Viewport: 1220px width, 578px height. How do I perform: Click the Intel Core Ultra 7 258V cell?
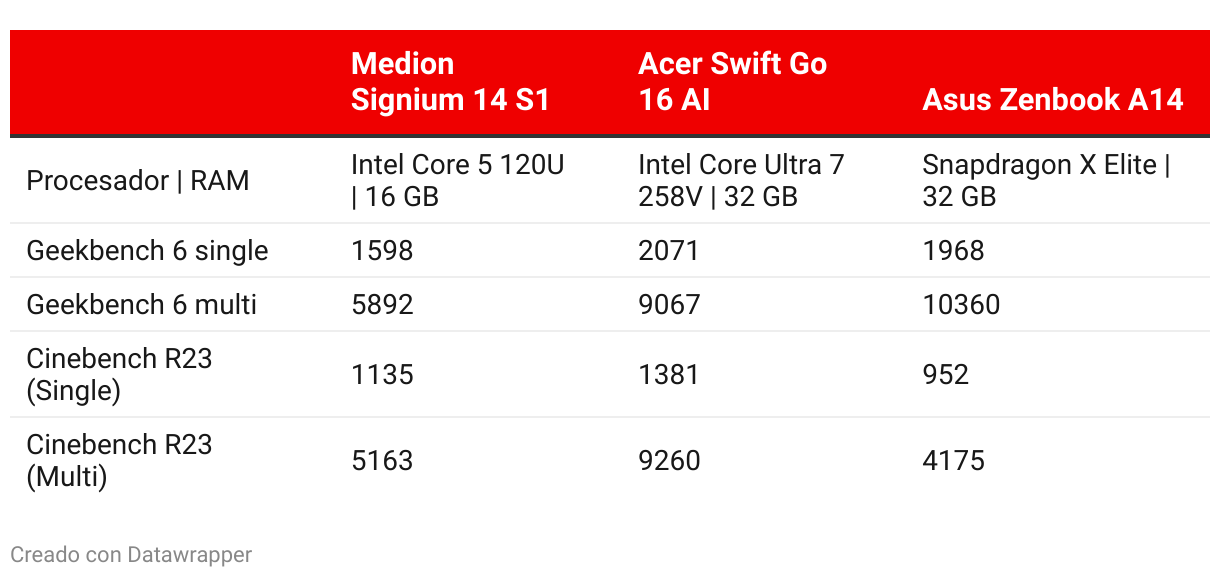pos(741,181)
